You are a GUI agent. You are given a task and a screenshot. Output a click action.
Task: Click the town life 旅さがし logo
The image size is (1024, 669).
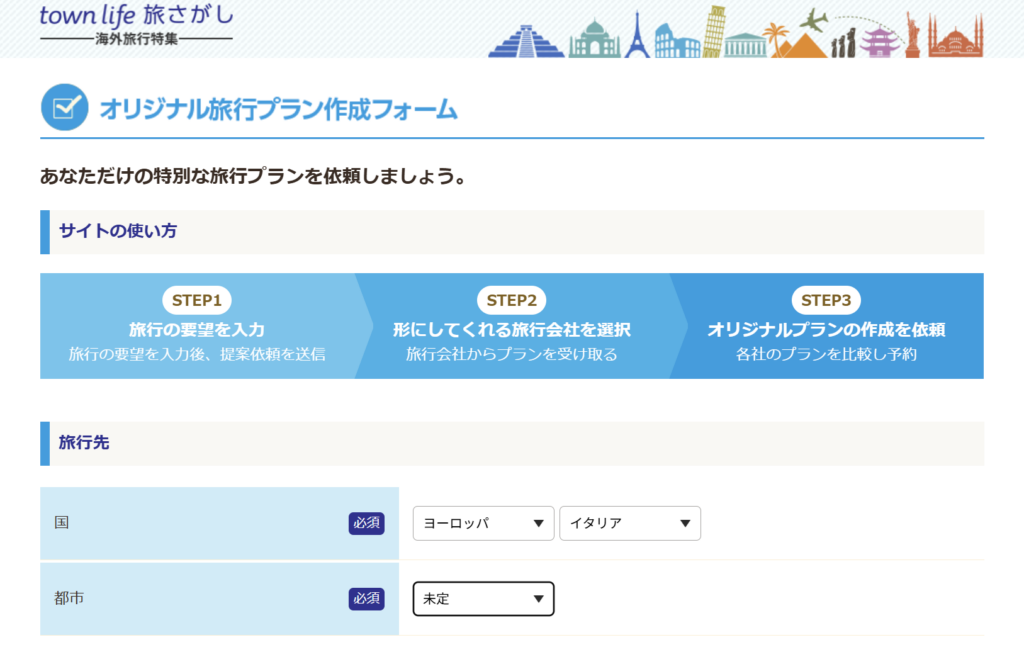[x=136, y=24]
